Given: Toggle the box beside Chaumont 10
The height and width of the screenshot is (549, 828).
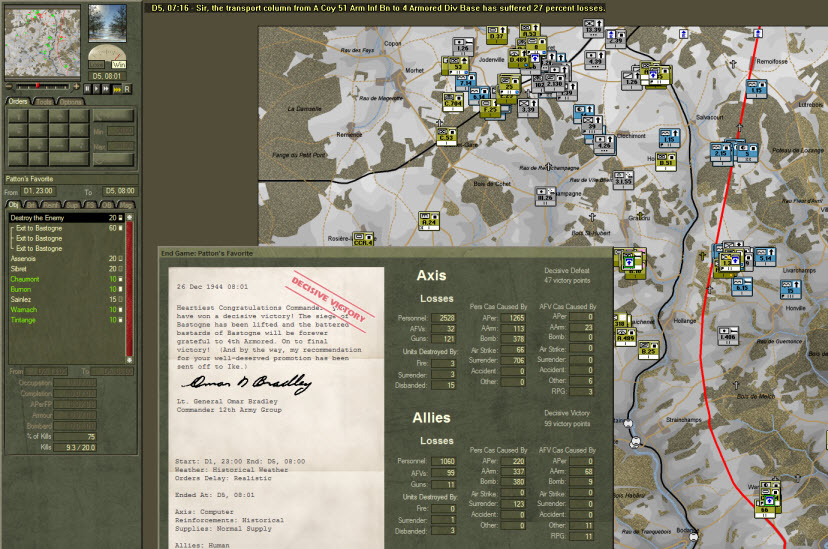Looking at the screenshot, I should tap(120, 279).
